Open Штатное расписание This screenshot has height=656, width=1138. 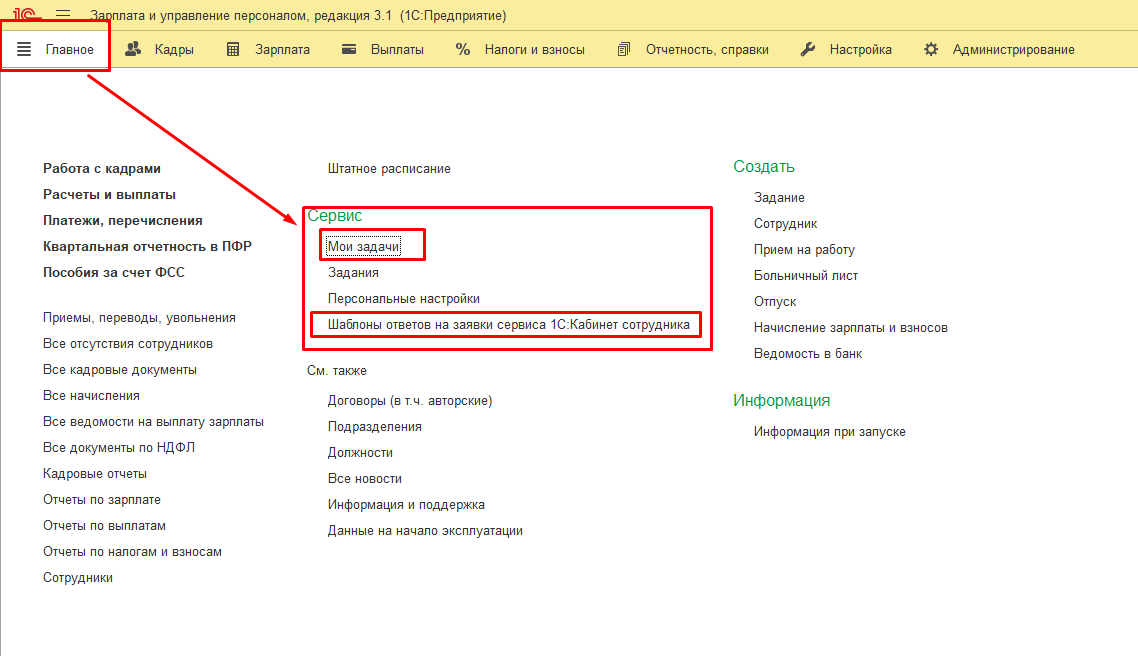[389, 168]
